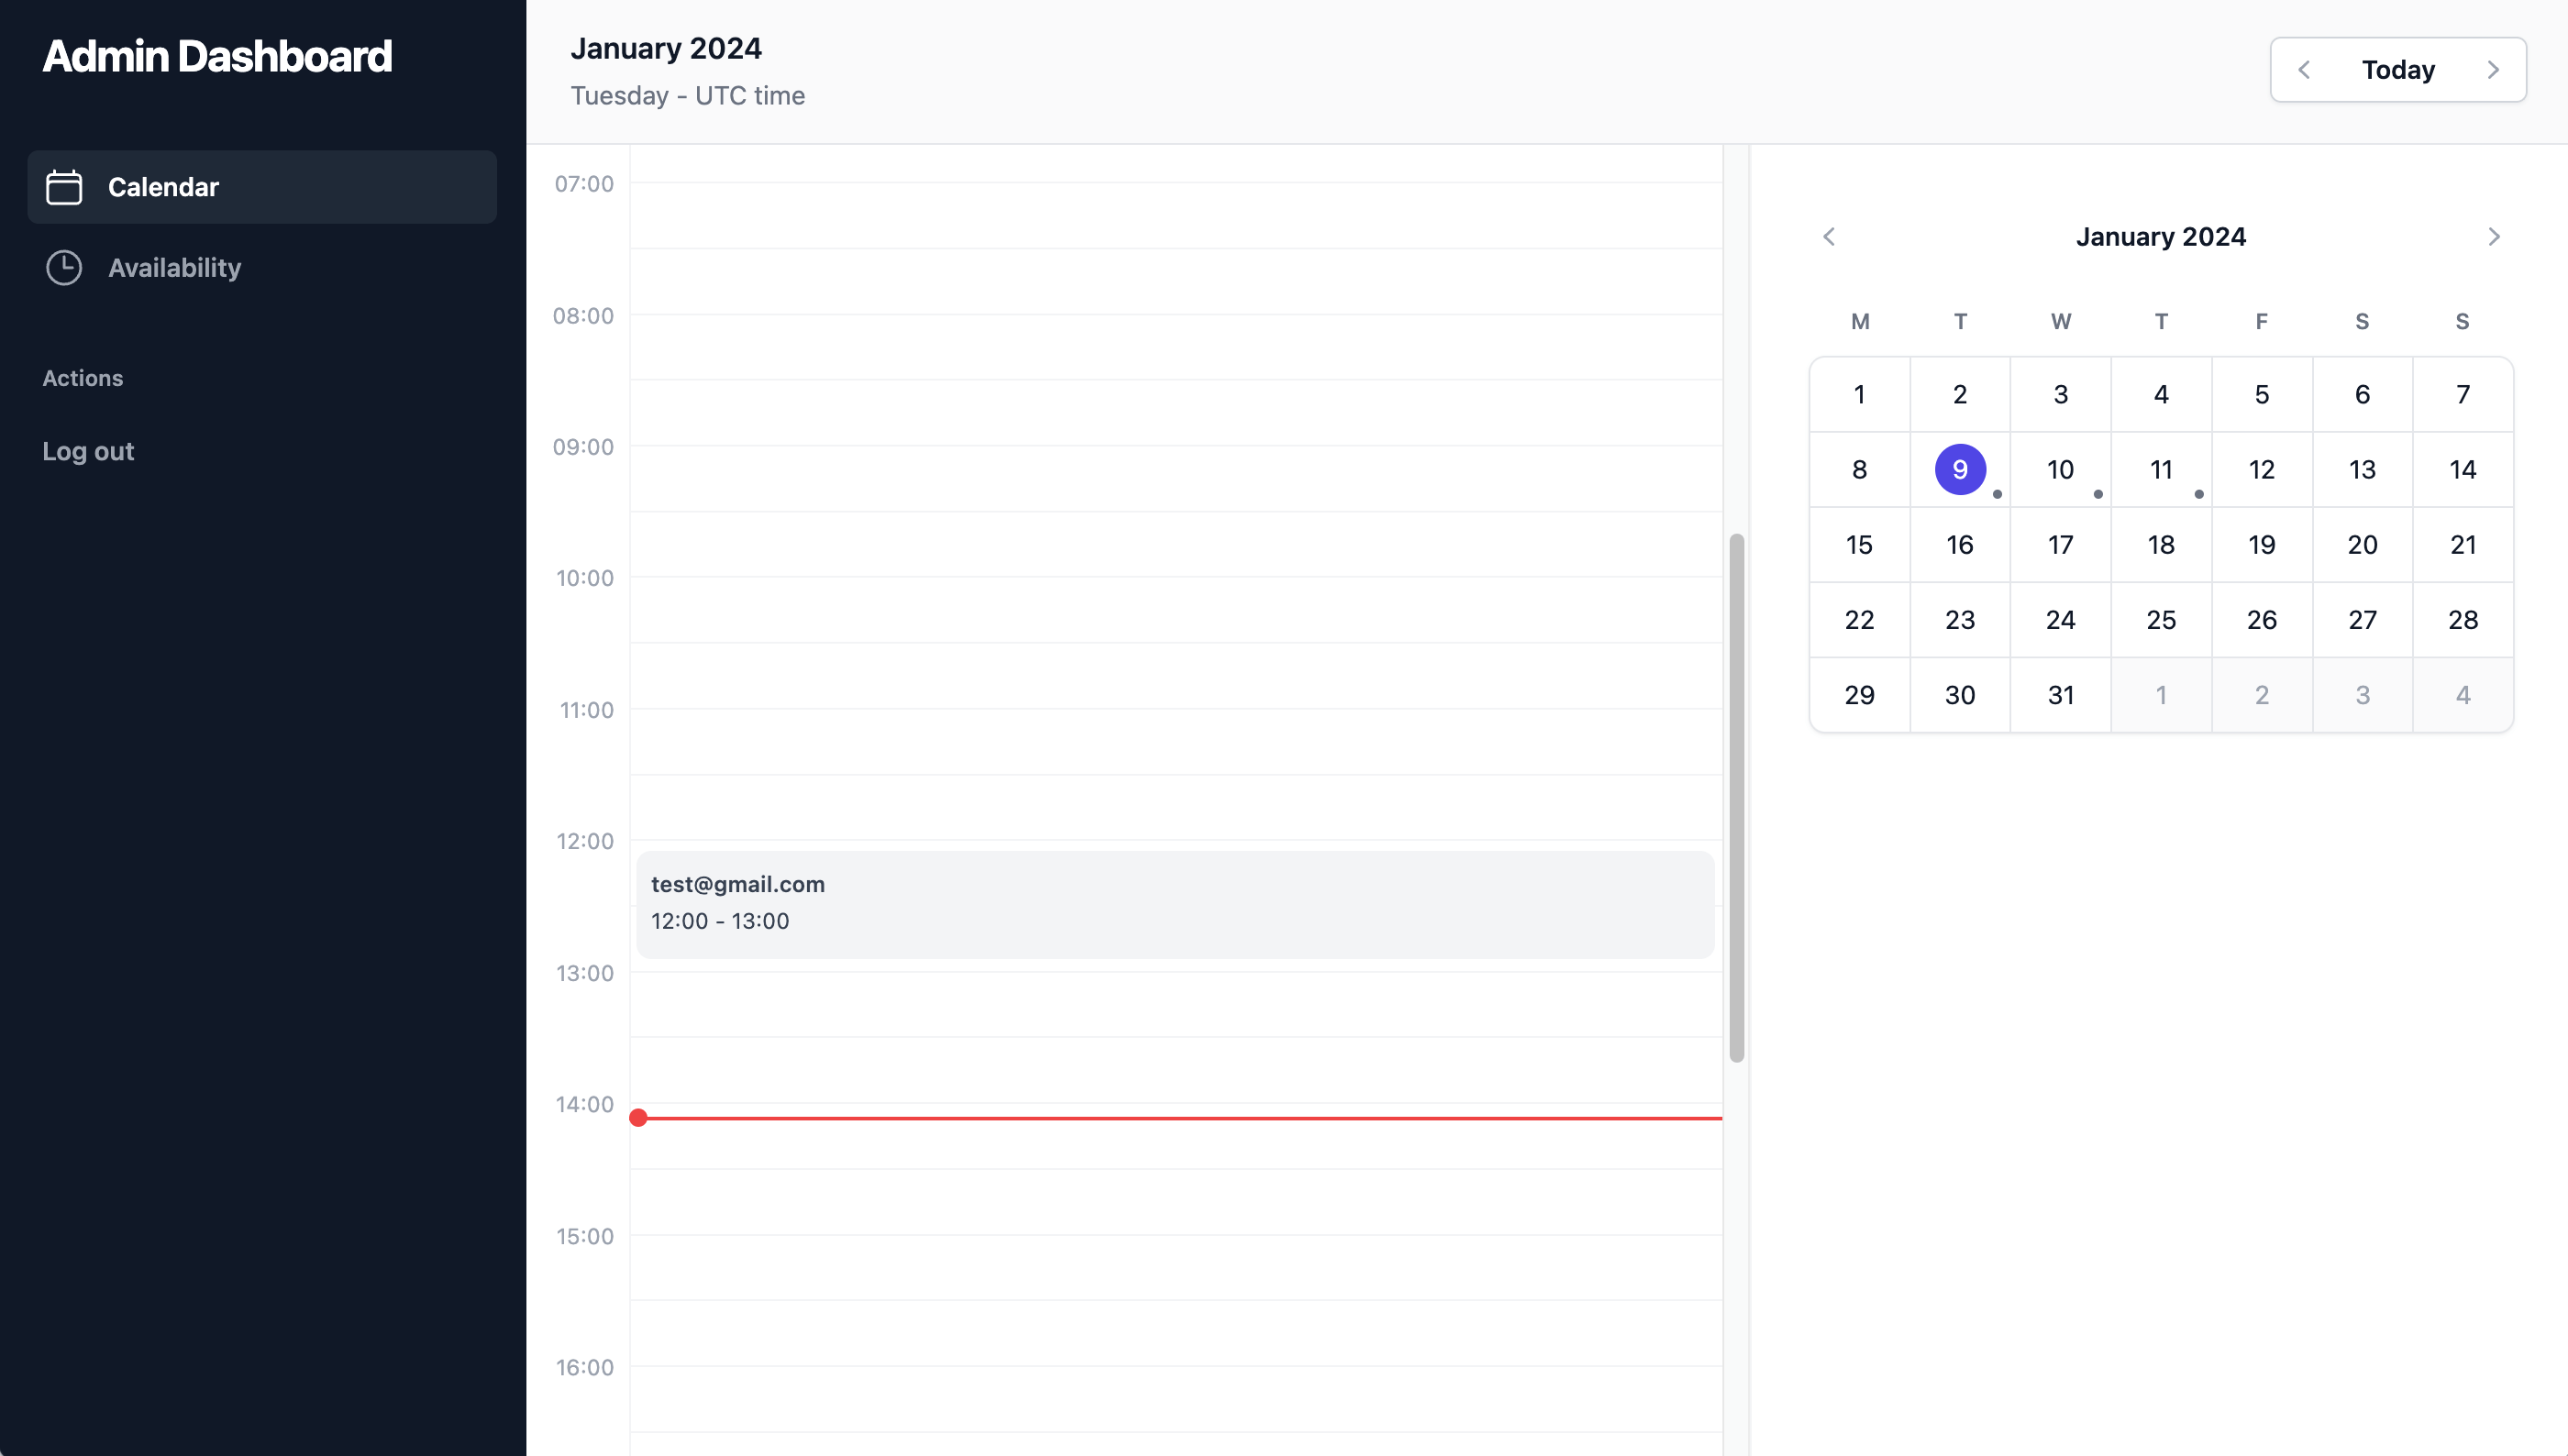Select January 23 in the mini calendar

point(1960,619)
